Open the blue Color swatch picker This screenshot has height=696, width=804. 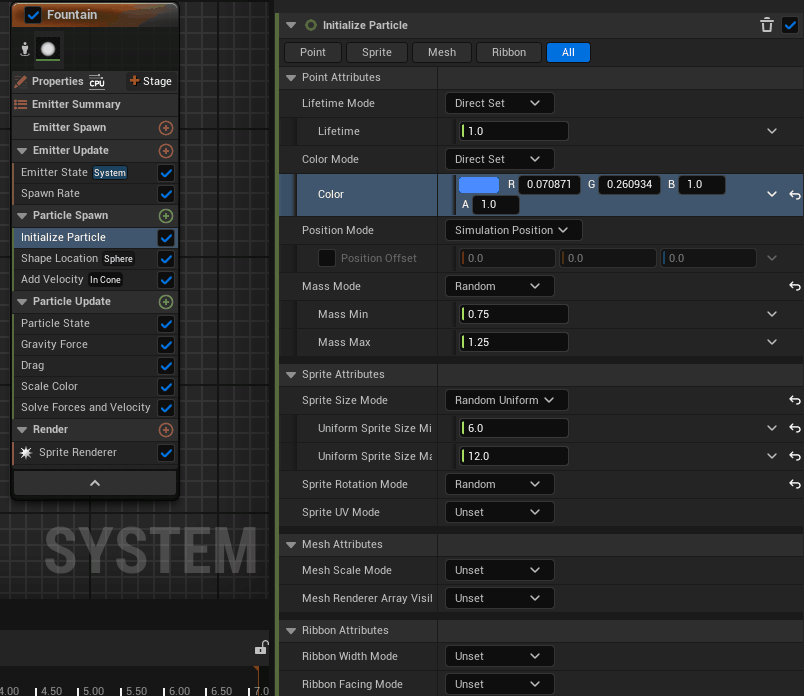click(x=478, y=184)
